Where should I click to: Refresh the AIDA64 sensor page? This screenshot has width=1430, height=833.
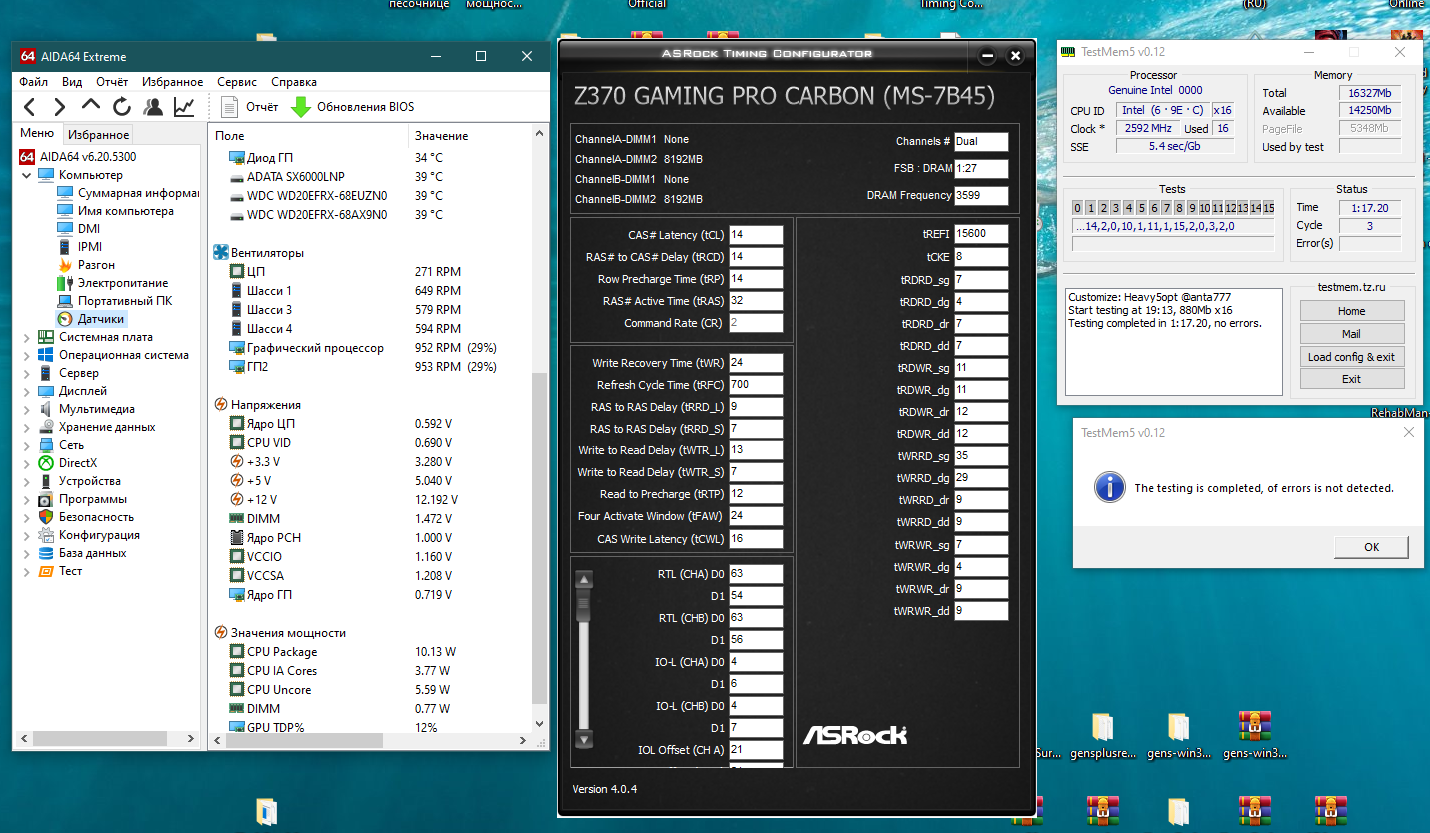122,107
